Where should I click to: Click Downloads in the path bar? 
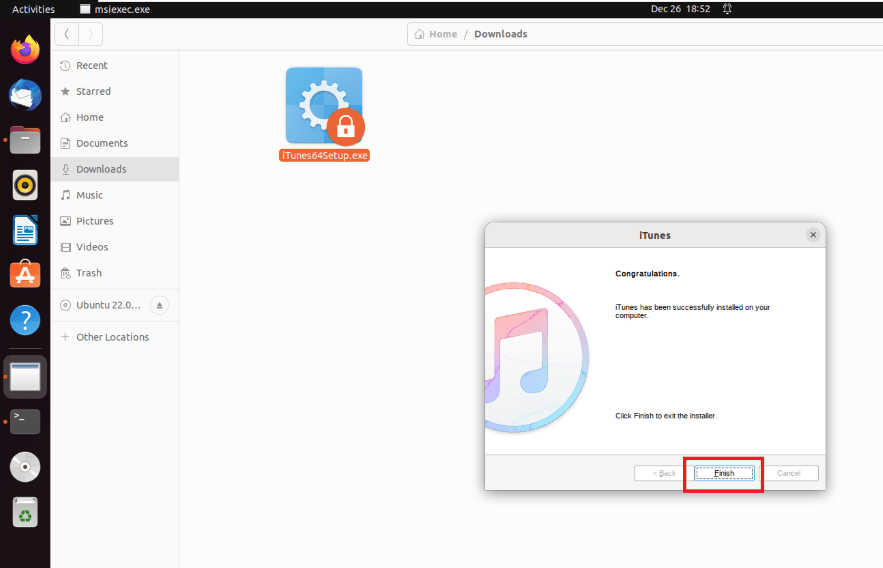501,34
